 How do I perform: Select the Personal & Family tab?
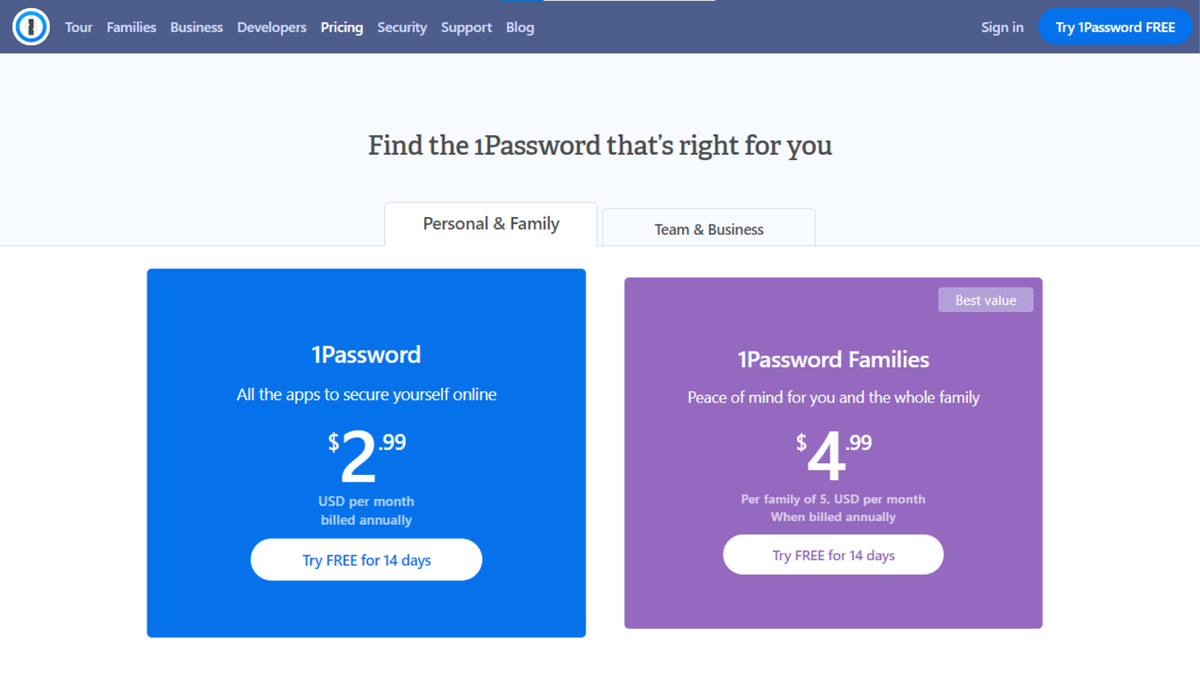click(490, 223)
